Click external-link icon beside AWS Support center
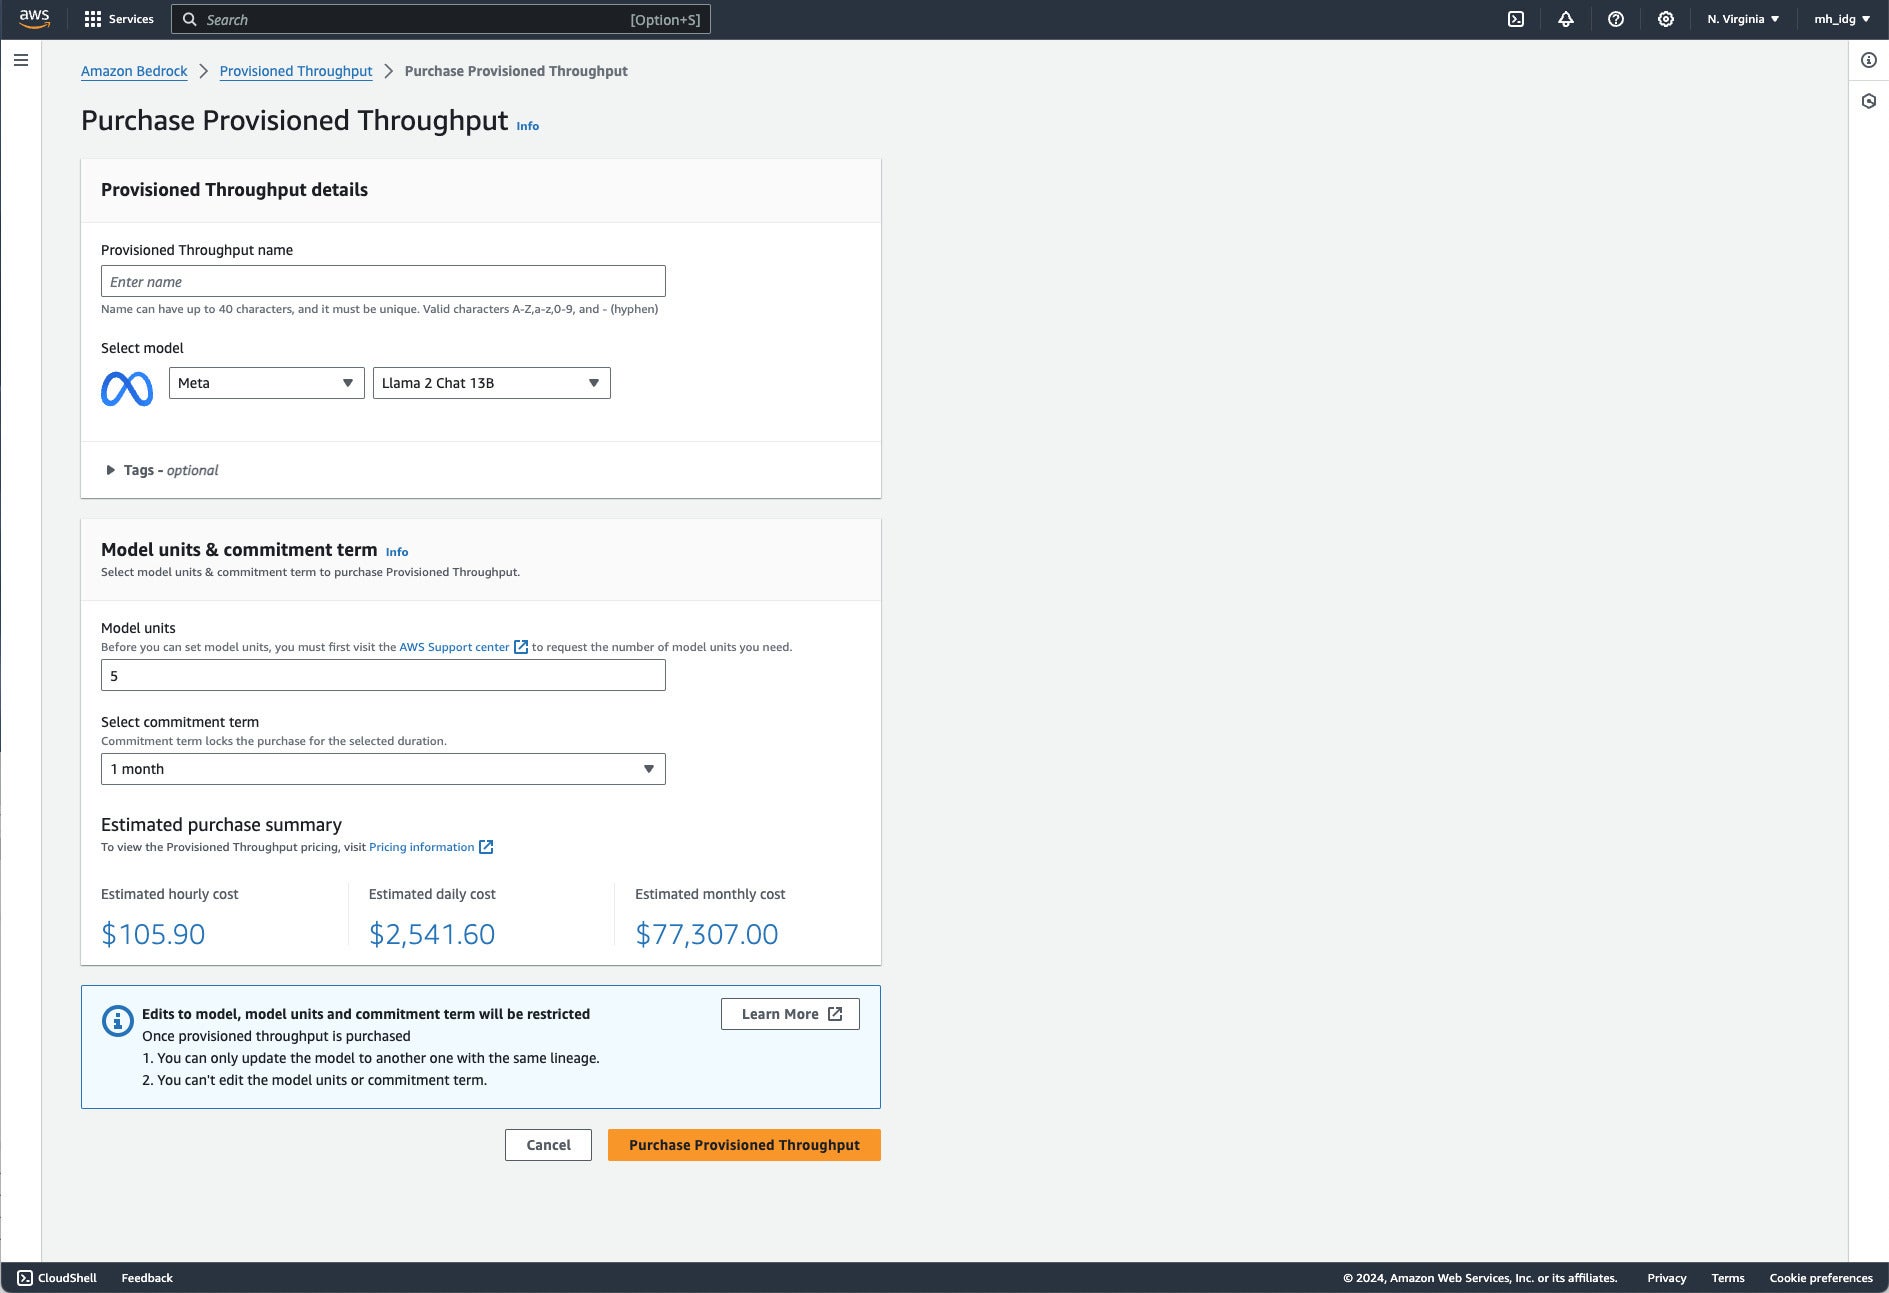Image resolution: width=1889 pixels, height=1293 pixels. point(521,647)
